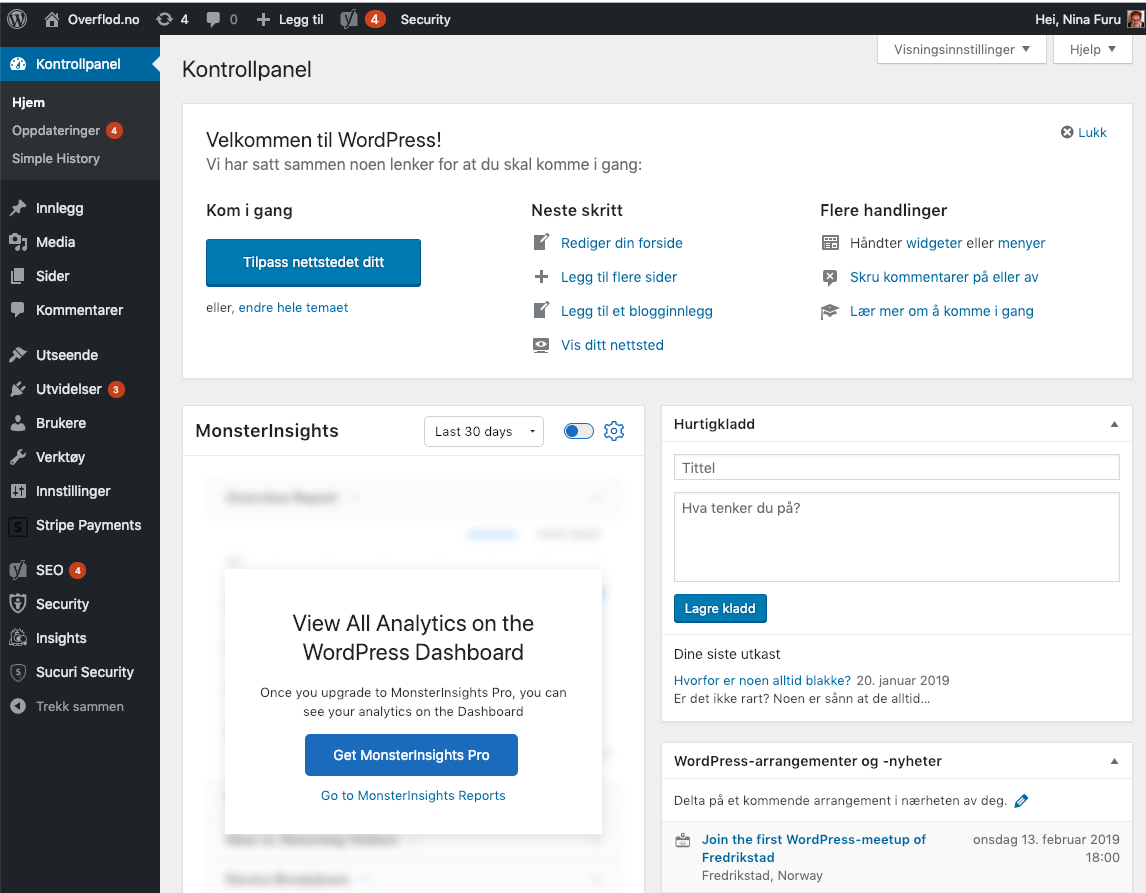Open MonsterInsights widget settings gear
This screenshot has height=893, width=1146.
point(614,431)
